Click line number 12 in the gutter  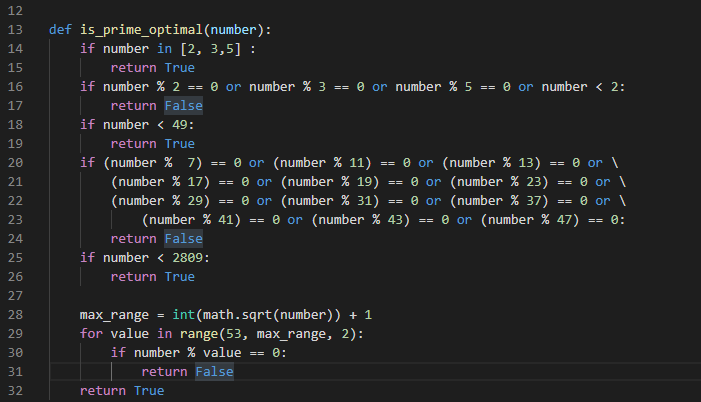[x=15, y=11]
